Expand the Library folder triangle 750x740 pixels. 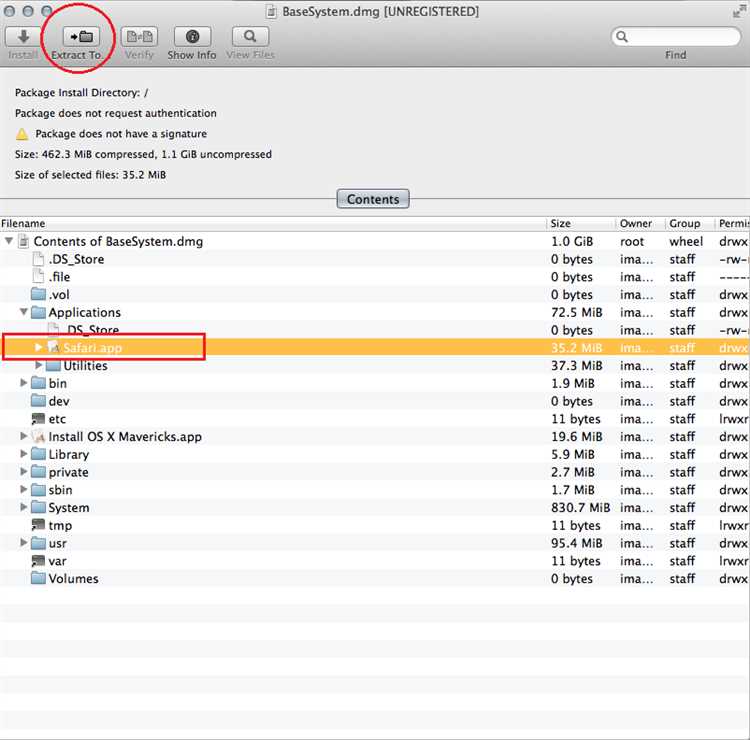23,454
